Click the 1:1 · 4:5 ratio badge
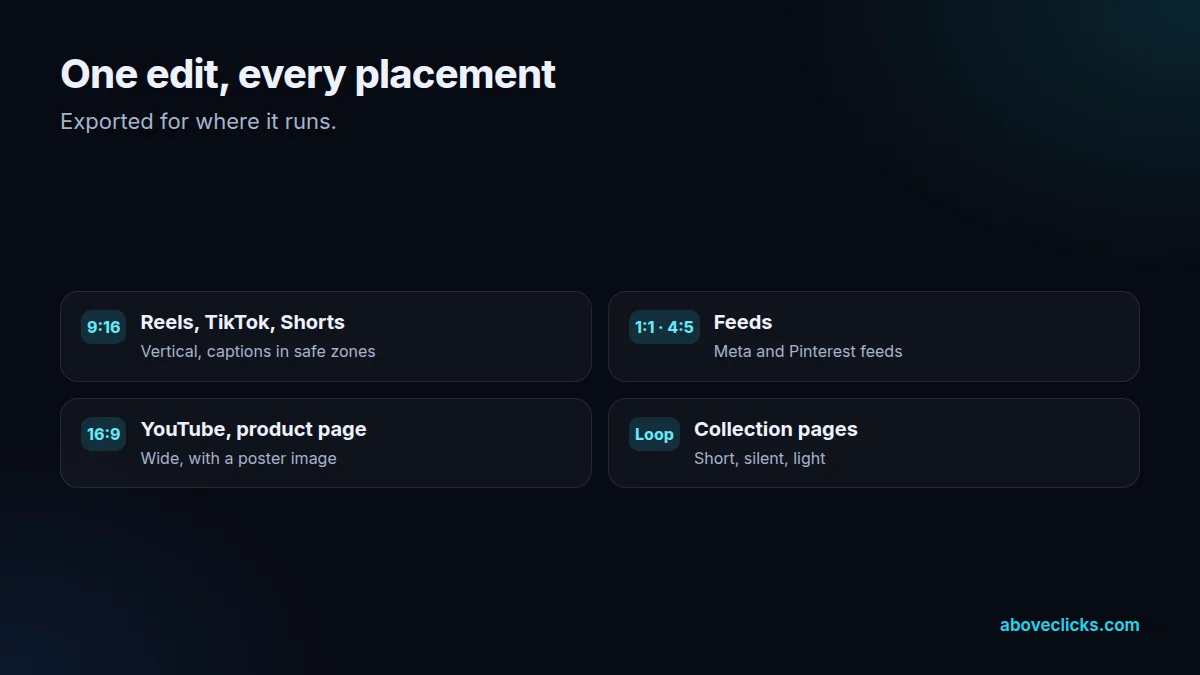The height and width of the screenshot is (675, 1200). (664, 327)
